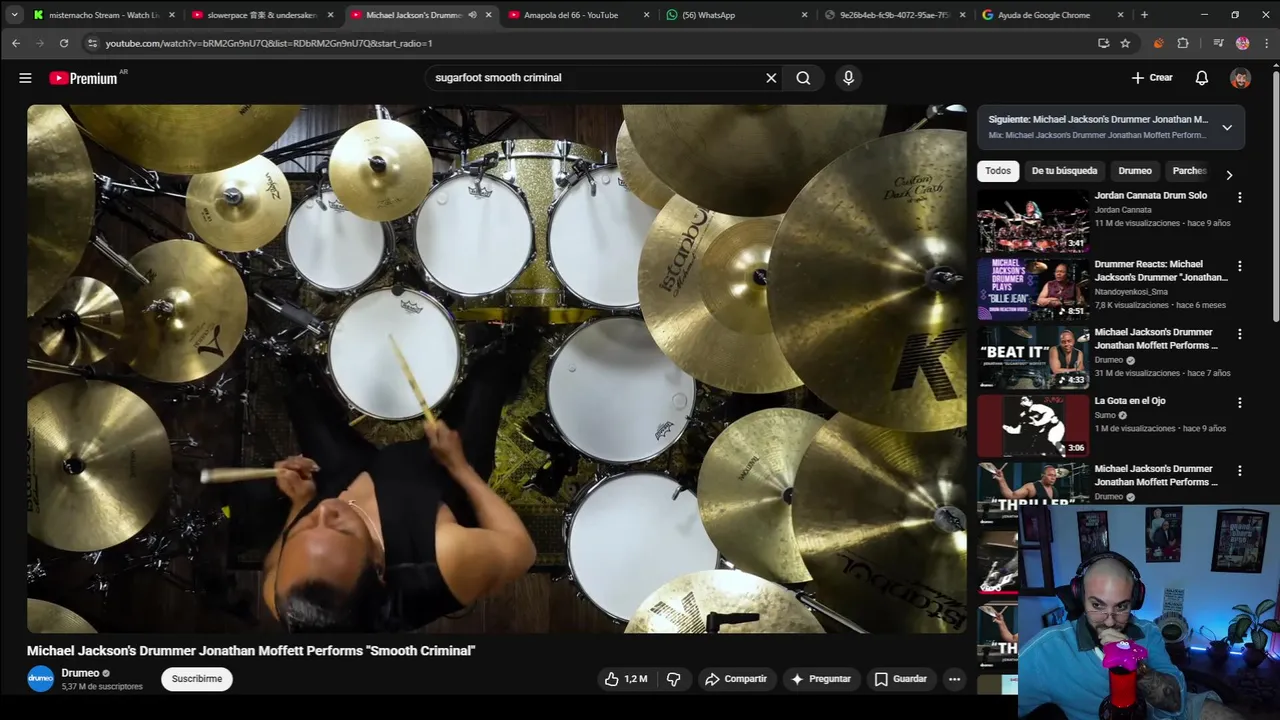Select the Drumeo filter chip
This screenshot has height=720, width=1280.
(x=1135, y=171)
